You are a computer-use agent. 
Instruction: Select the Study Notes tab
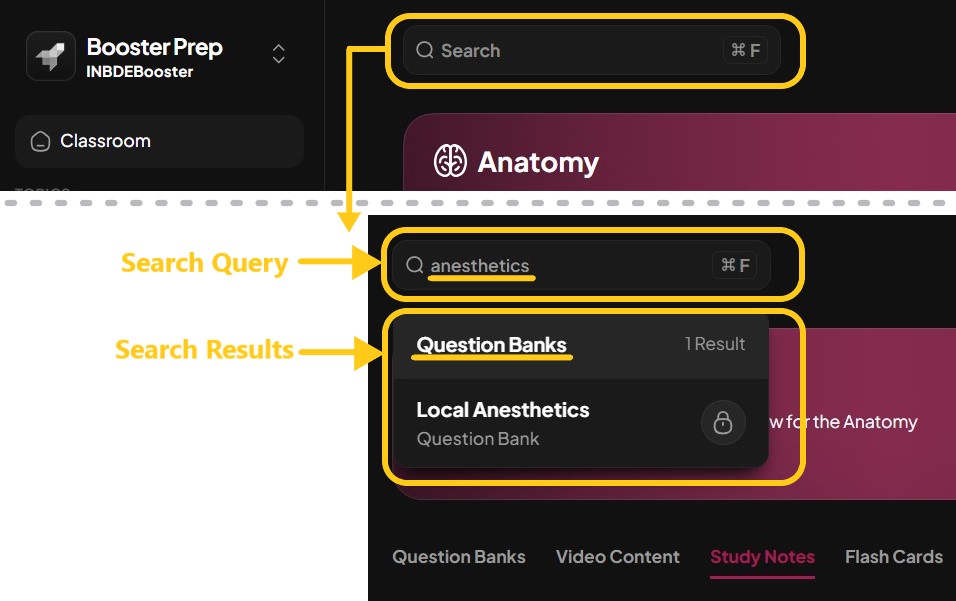[x=762, y=557]
